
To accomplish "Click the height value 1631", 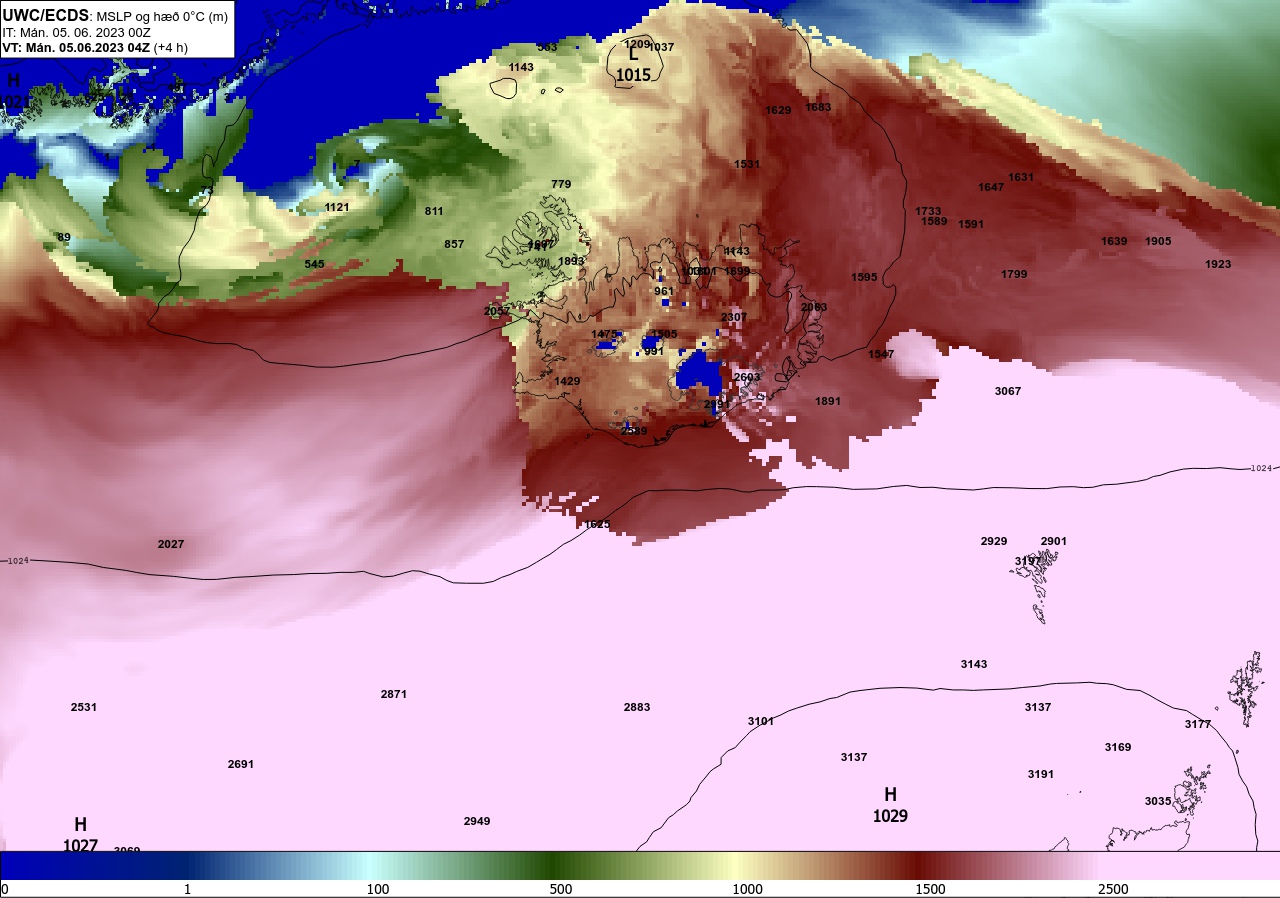I will [1021, 177].
